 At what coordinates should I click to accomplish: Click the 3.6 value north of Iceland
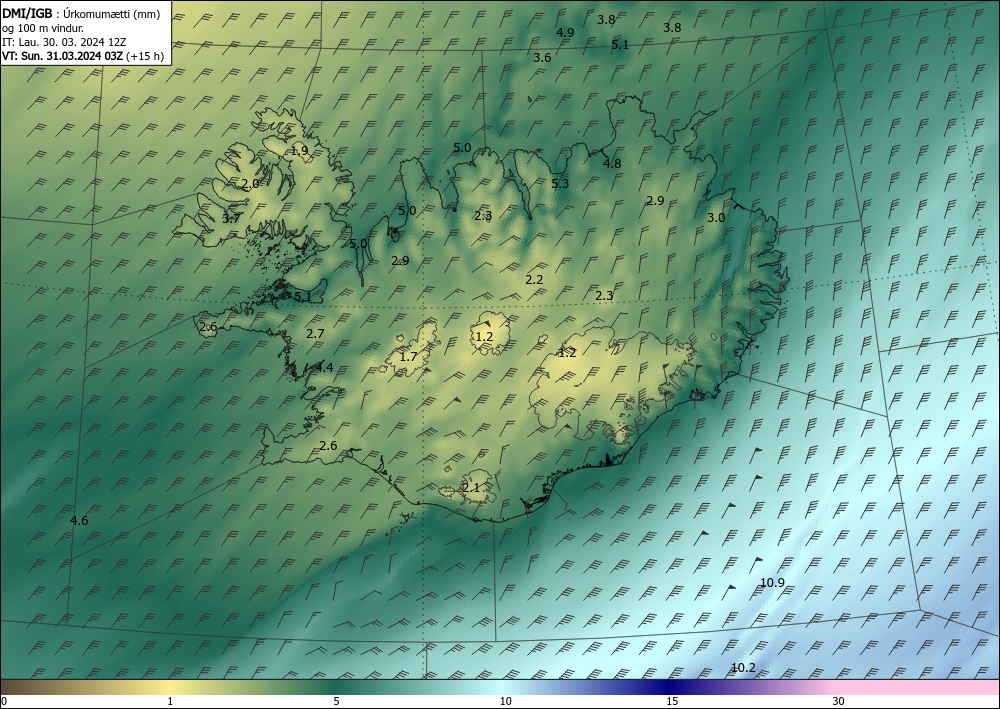click(542, 58)
